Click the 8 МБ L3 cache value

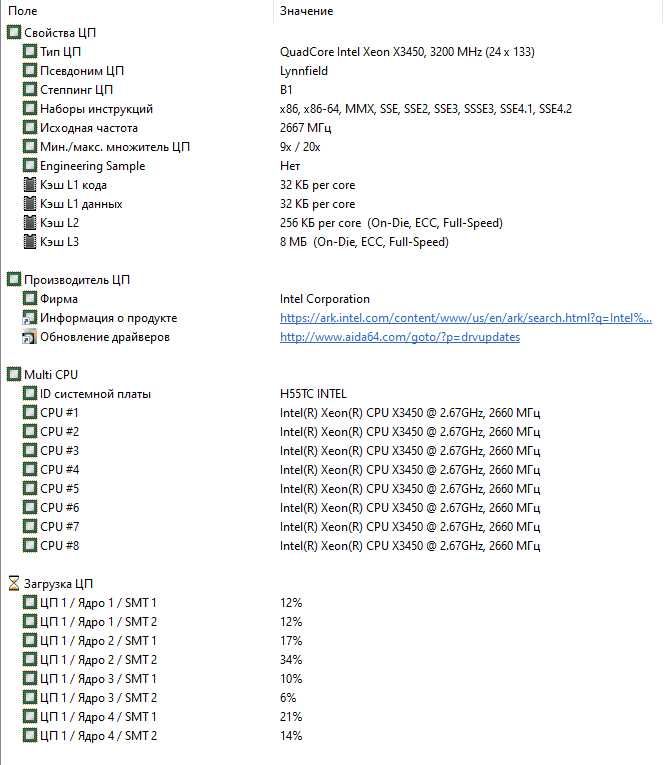click(364, 242)
